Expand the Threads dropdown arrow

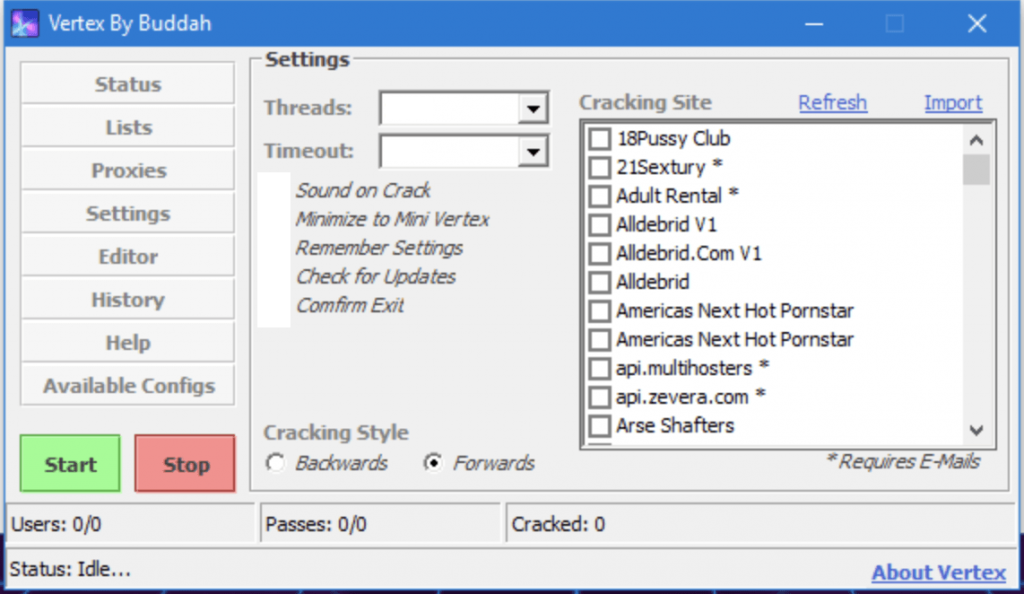click(533, 108)
